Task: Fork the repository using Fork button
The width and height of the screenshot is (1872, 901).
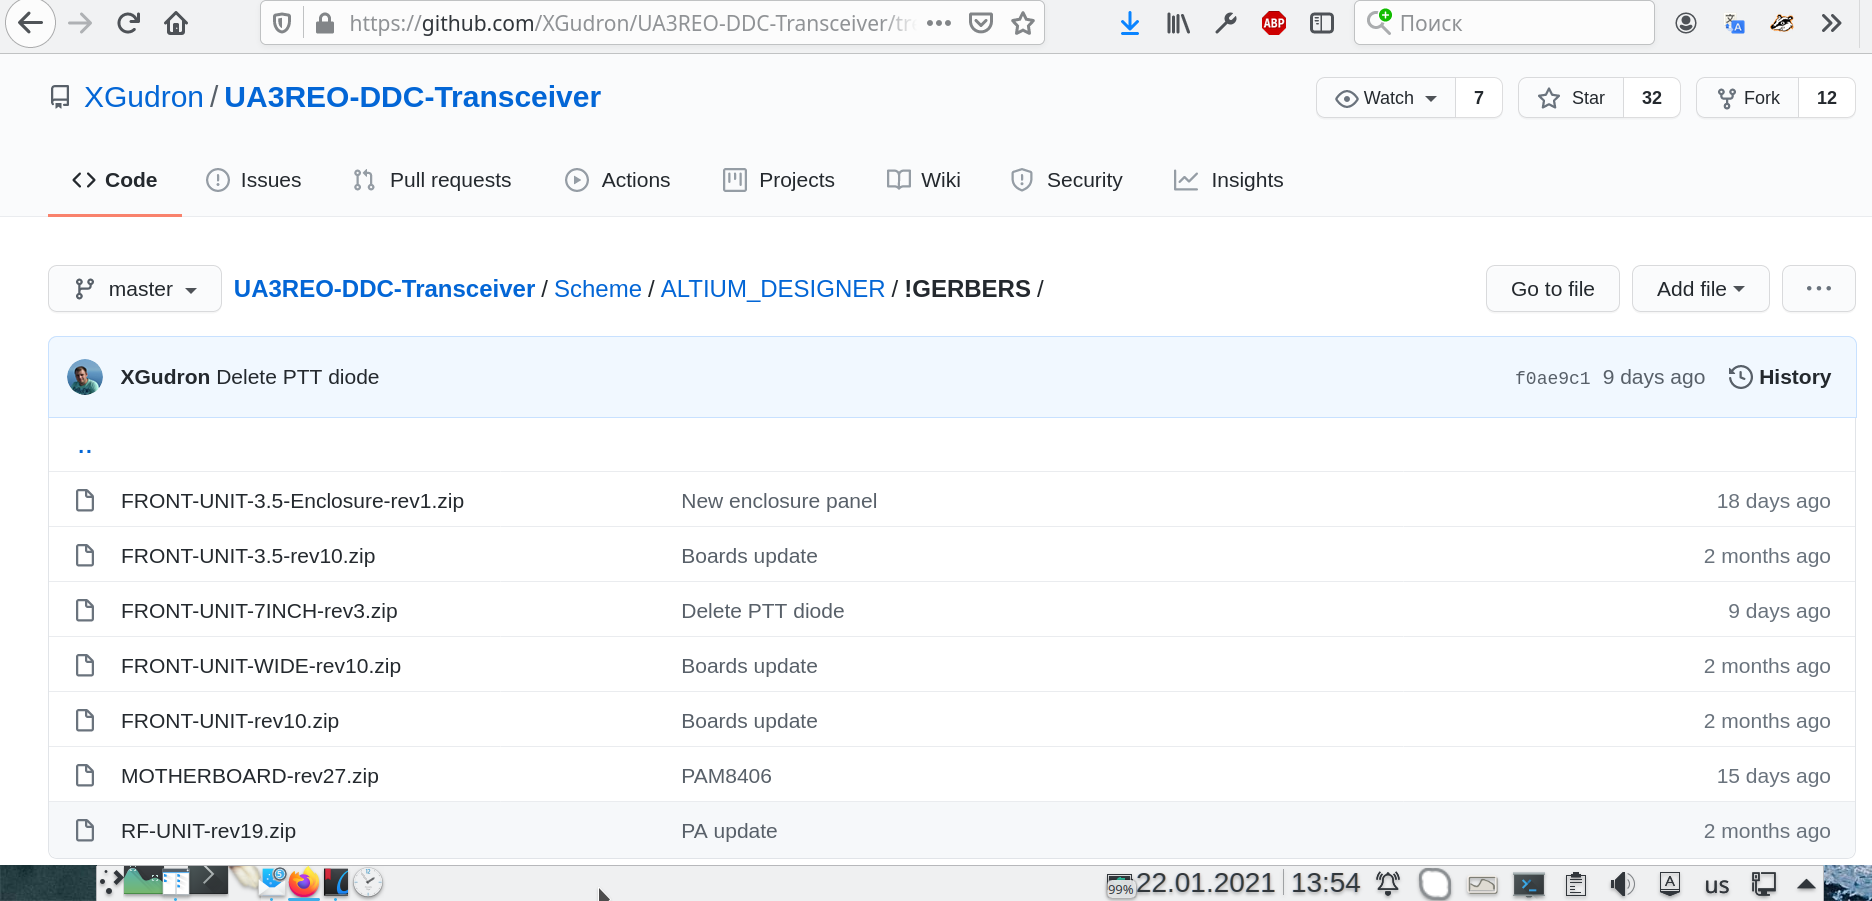Action: point(1748,98)
